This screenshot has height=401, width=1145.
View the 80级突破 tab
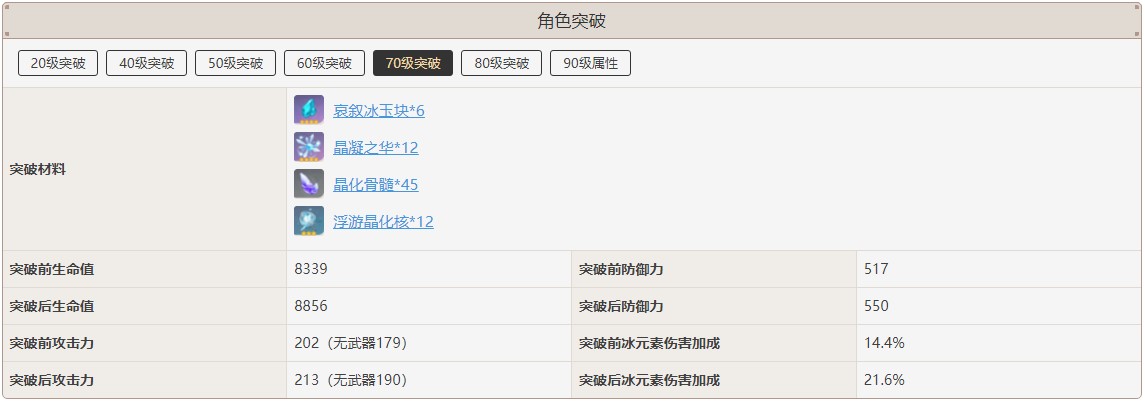[502, 63]
